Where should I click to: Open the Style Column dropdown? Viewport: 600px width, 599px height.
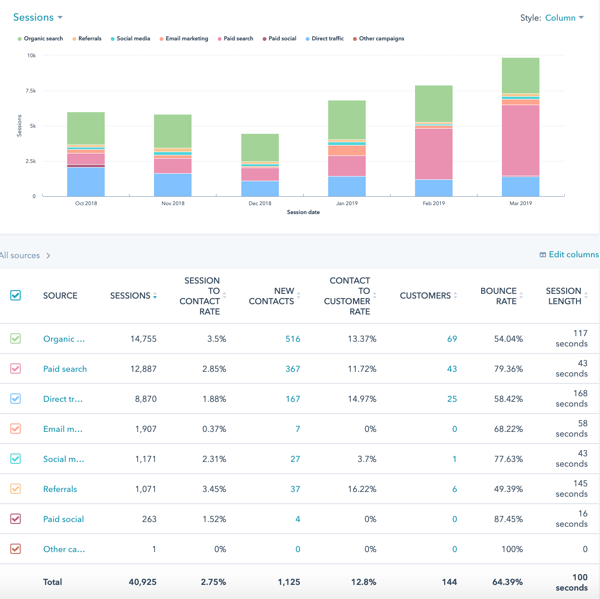click(x=565, y=18)
